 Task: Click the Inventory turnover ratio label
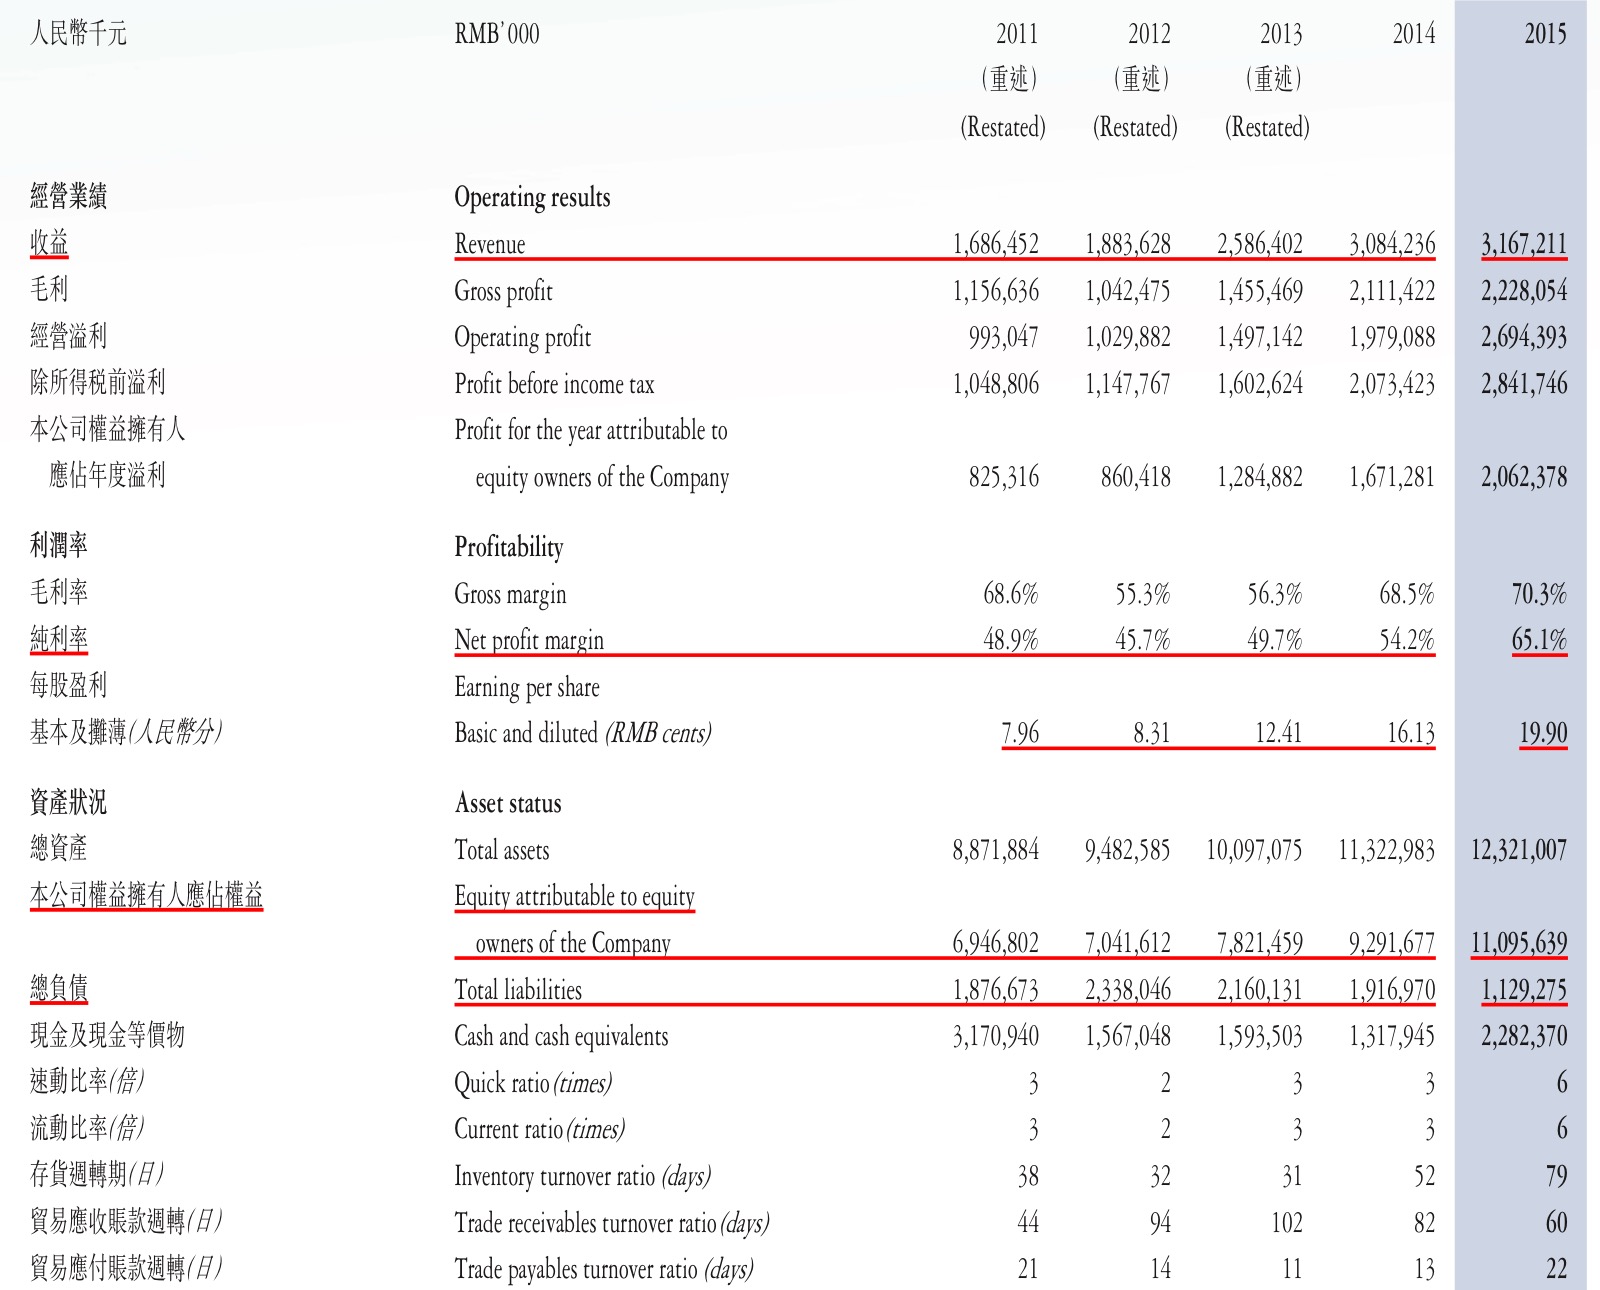click(x=582, y=1176)
